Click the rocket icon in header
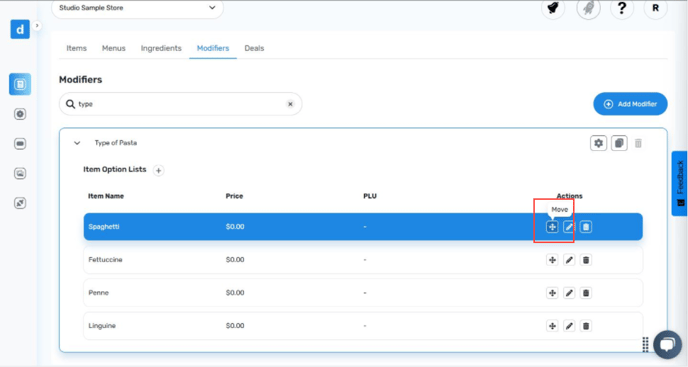688x367 pixels. coord(588,8)
